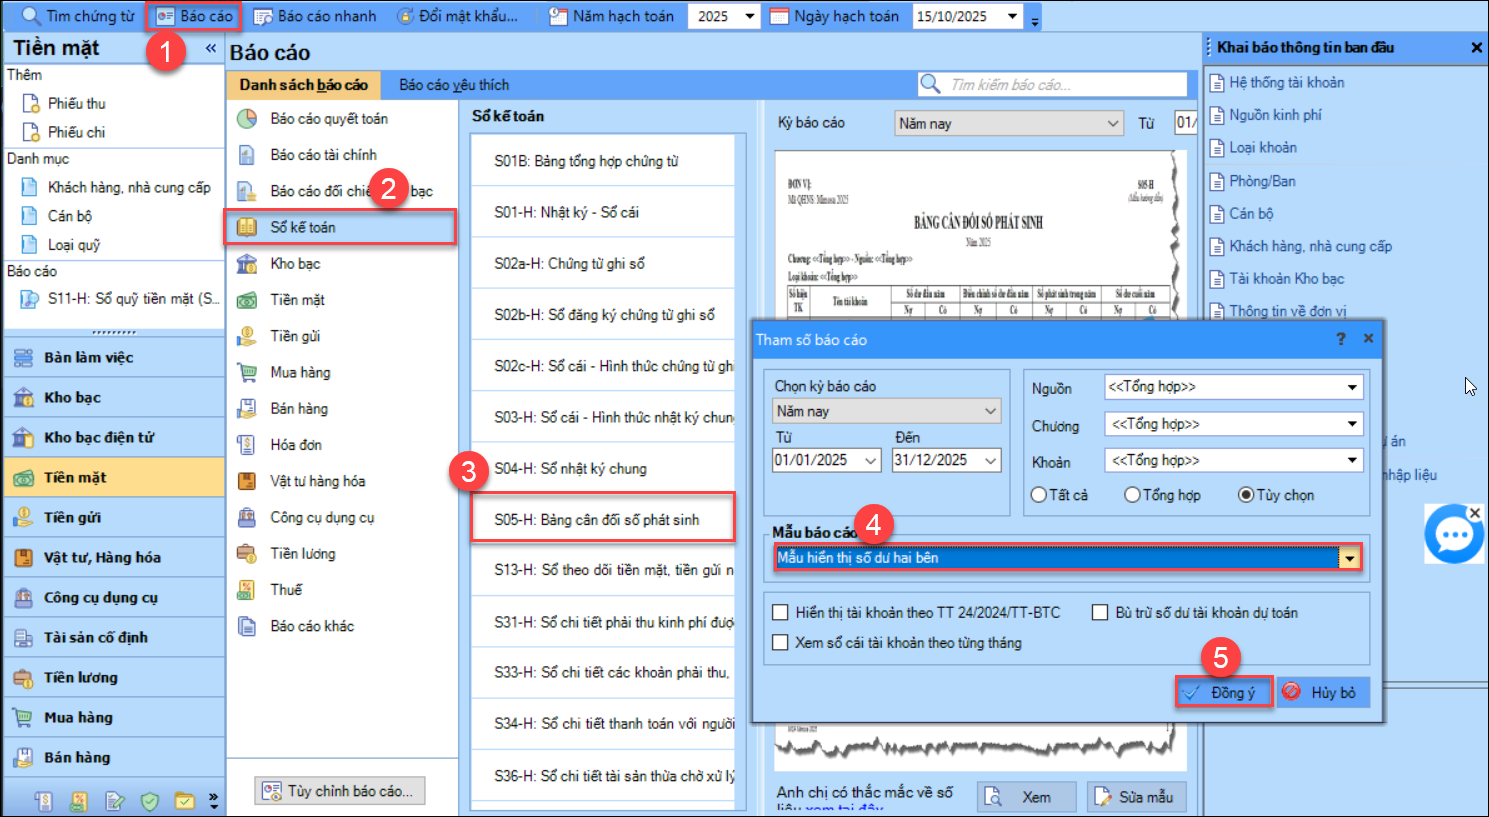The height and width of the screenshot is (817, 1489).
Task: Open Báo cáo from top toolbar
Action: pyautogui.click(x=195, y=16)
